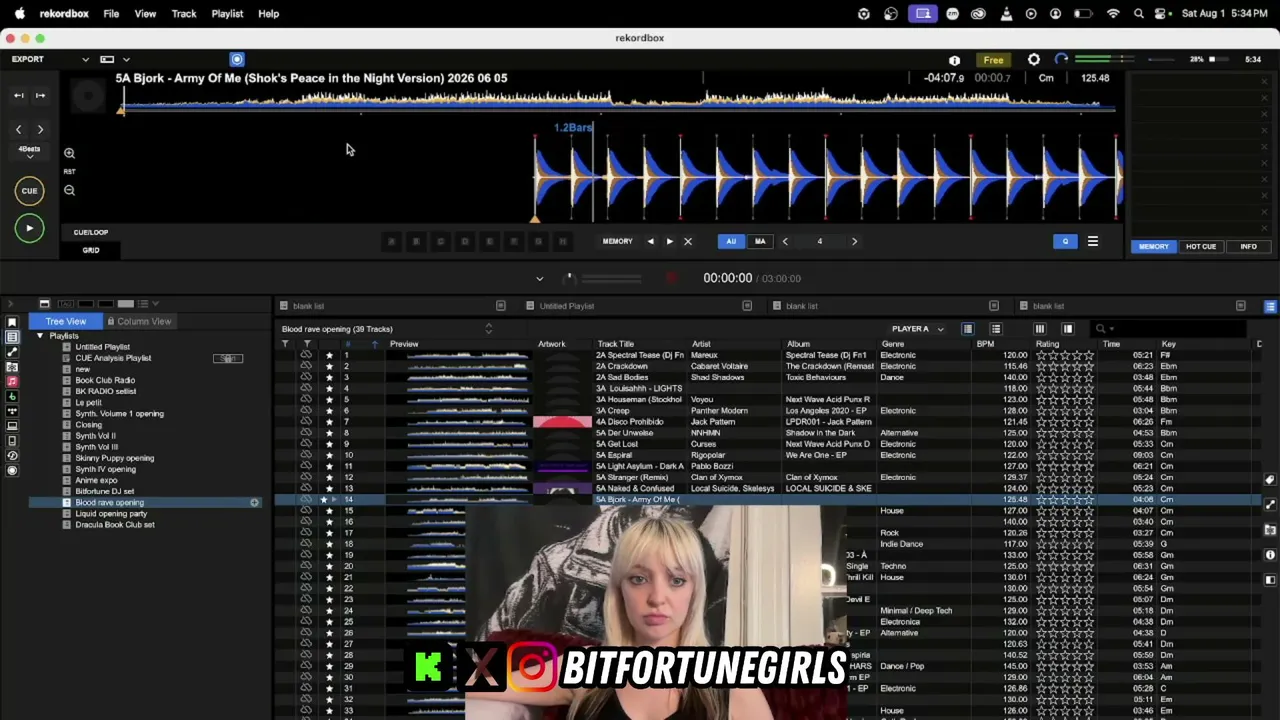Delete the memory cue with the X
The height and width of the screenshot is (720, 1280).
pyautogui.click(x=687, y=241)
